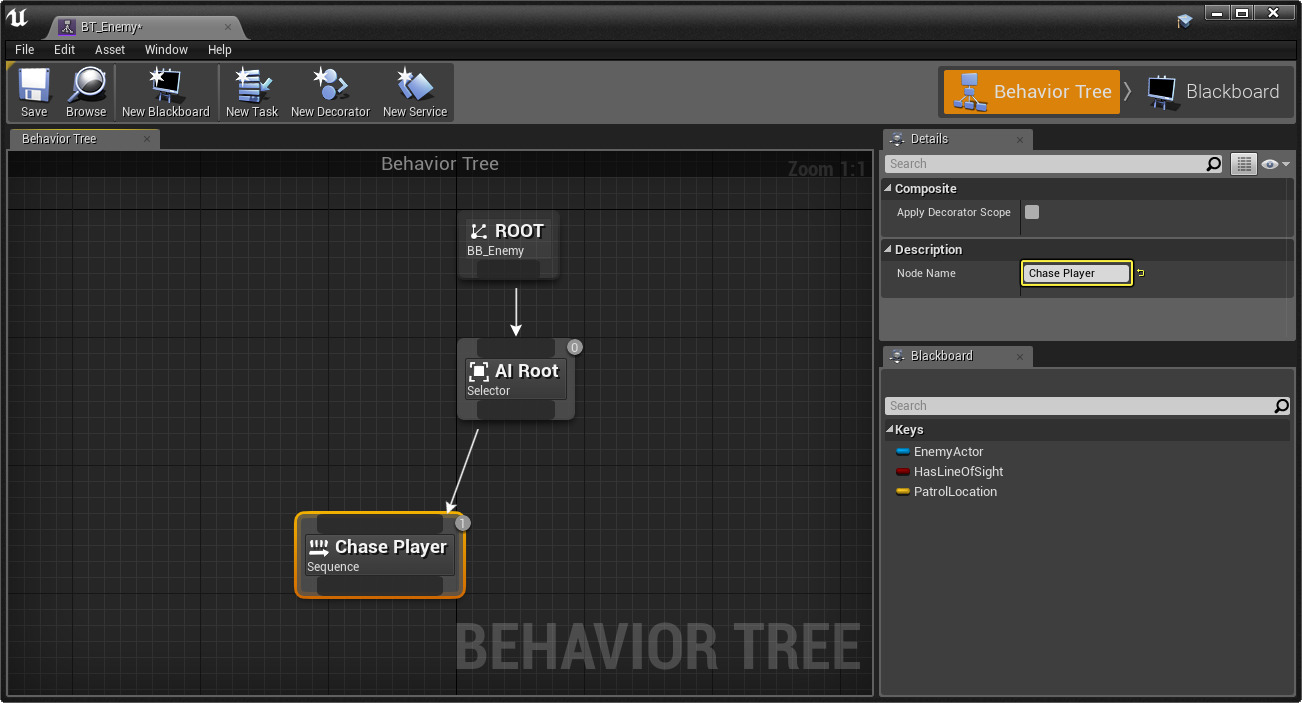Collapse the Blackboard Keys section
The height and width of the screenshot is (703, 1302).
point(888,430)
